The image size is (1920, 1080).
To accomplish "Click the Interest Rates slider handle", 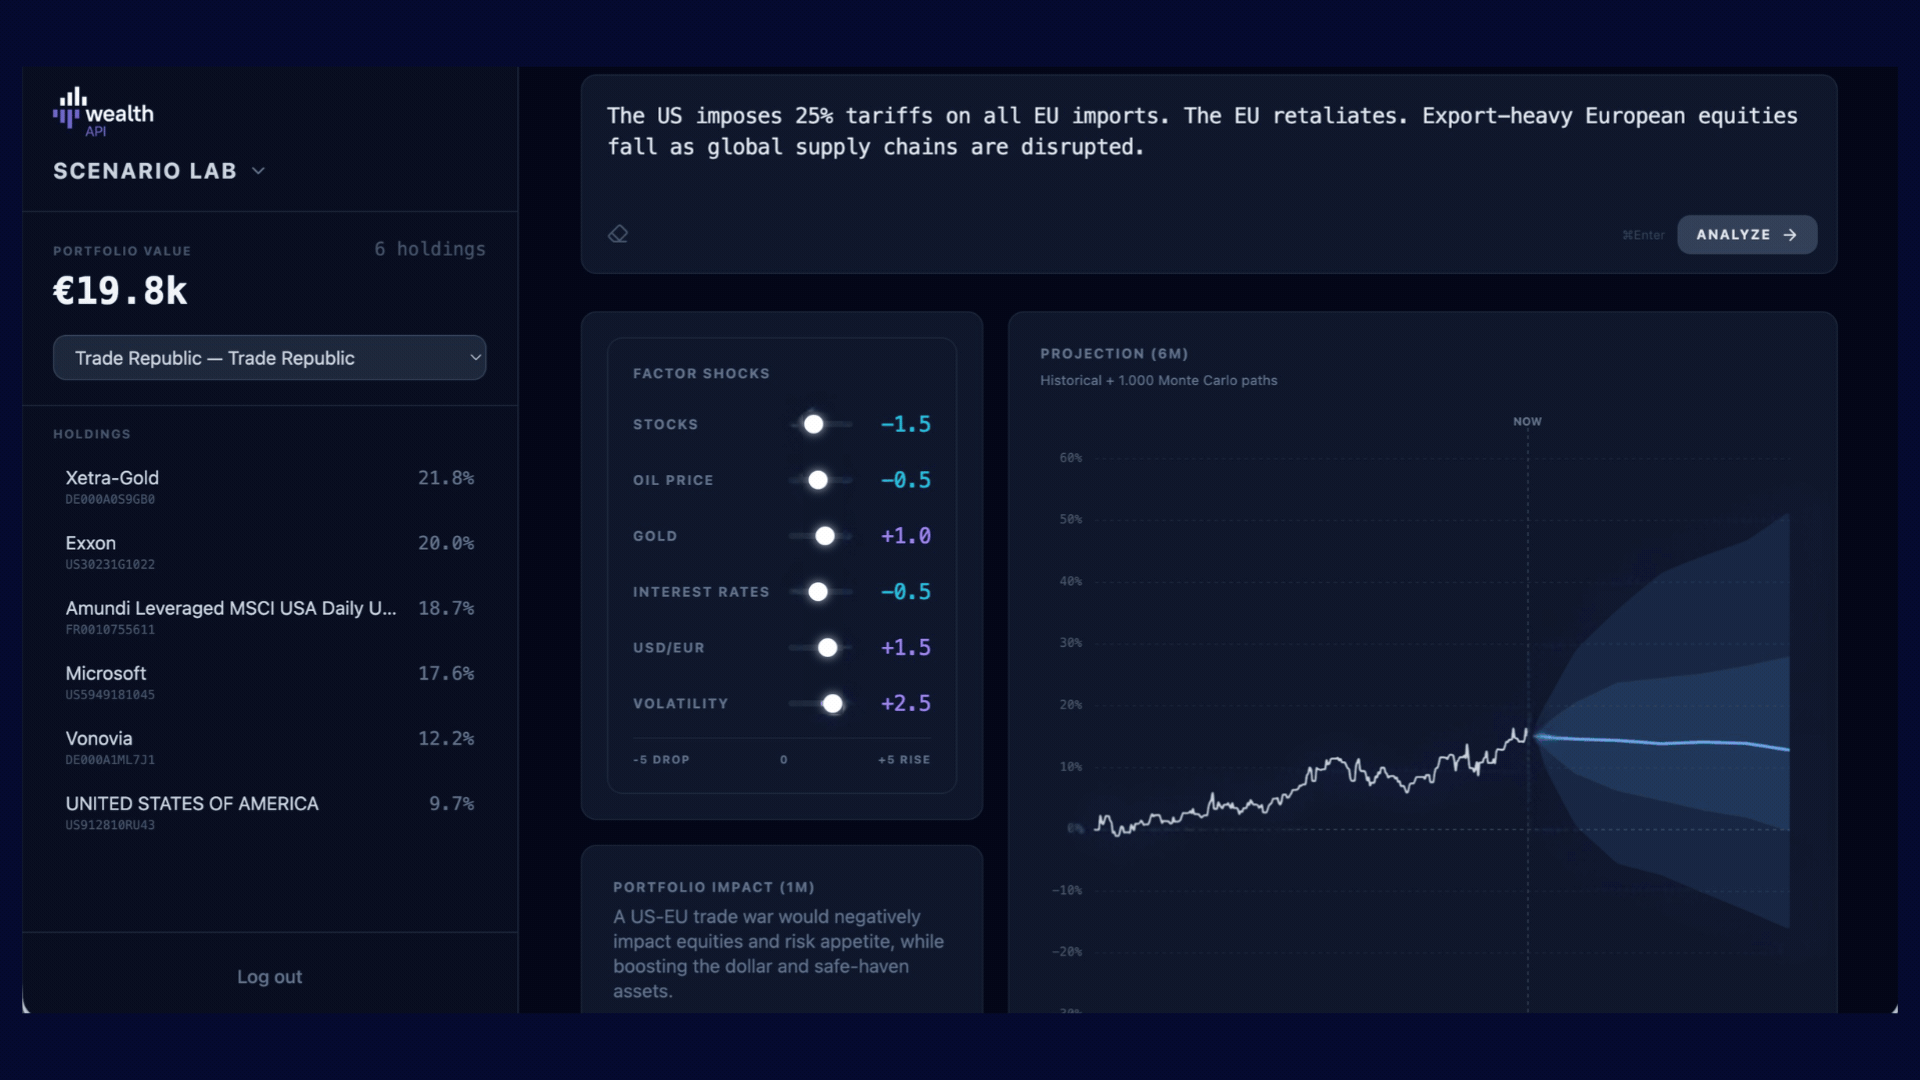I will [818, 593].
